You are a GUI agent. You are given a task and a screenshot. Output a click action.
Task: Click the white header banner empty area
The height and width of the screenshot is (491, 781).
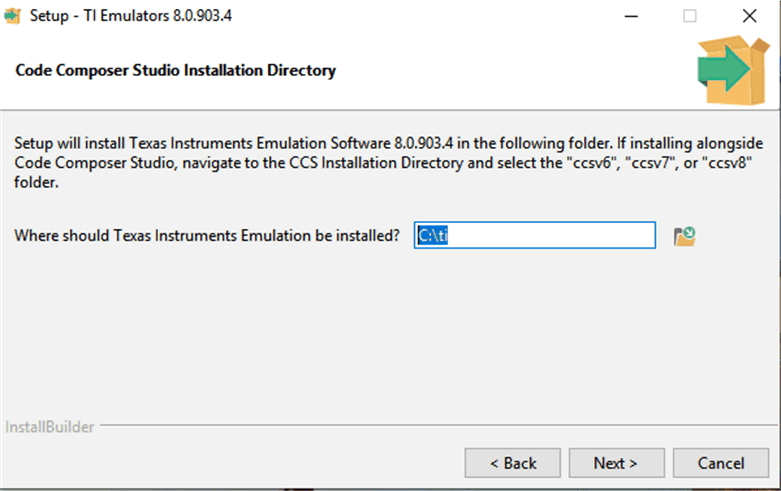[x=500, y=72]
